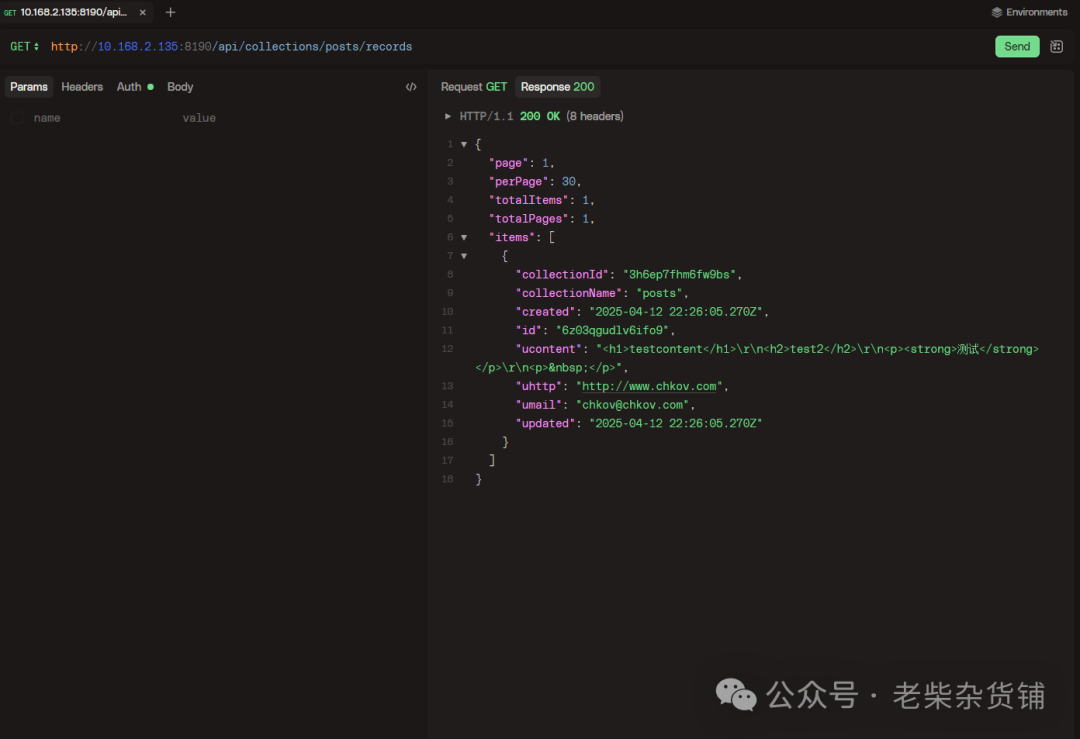Click the "totalItems" key

click(529, 200)
